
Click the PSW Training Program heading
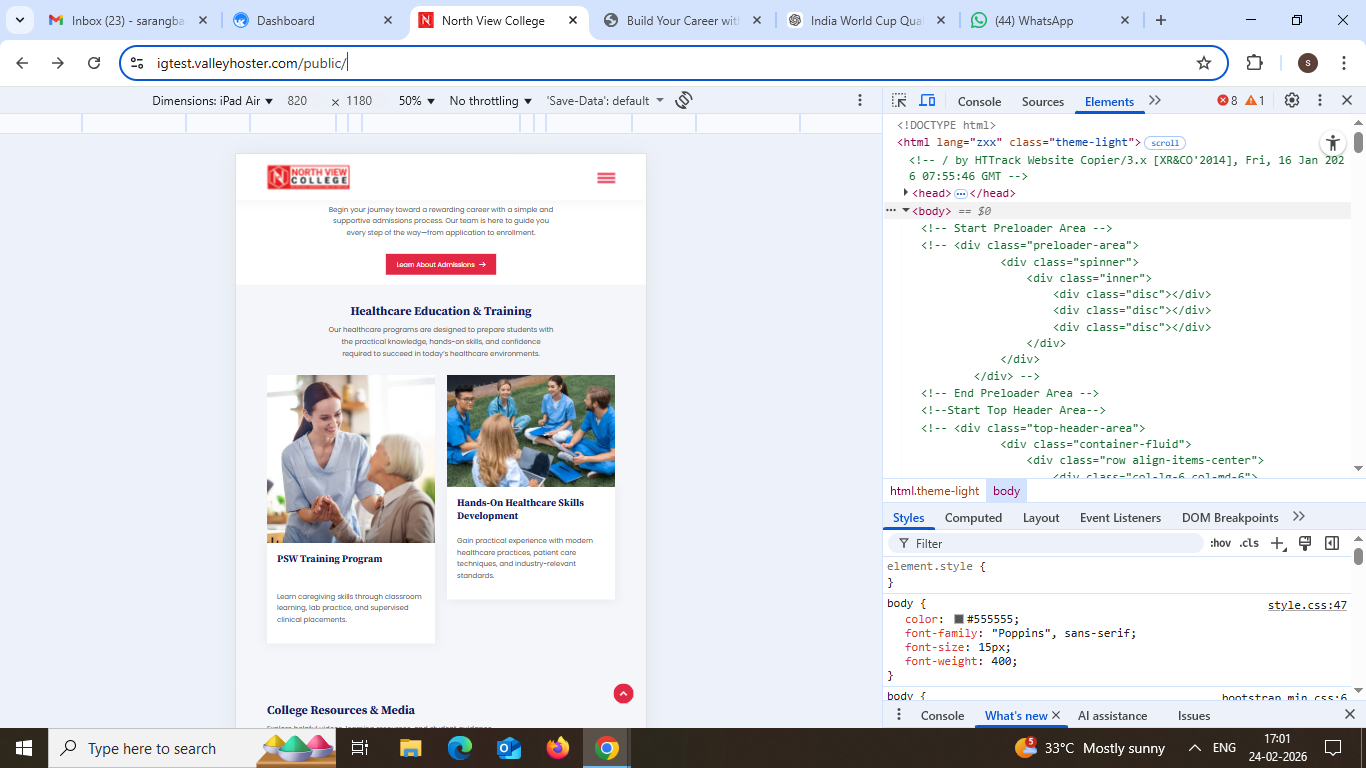(x=329, y=559)
